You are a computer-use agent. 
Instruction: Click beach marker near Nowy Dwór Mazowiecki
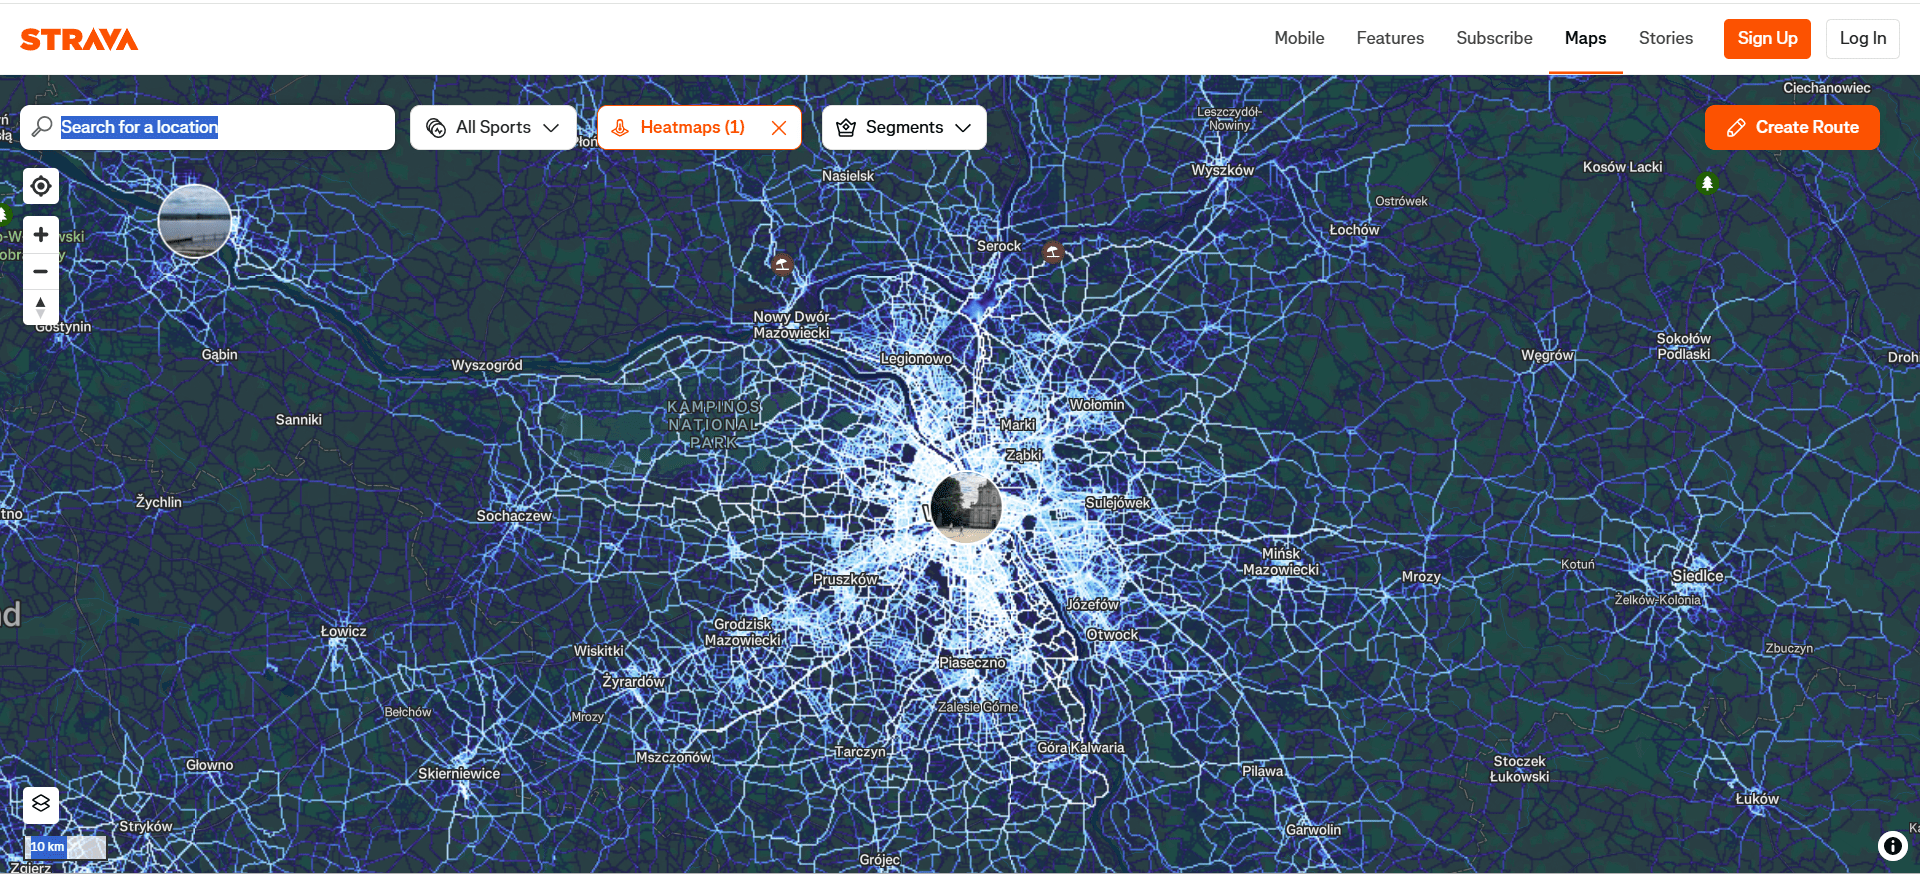(x=782, y=264)
